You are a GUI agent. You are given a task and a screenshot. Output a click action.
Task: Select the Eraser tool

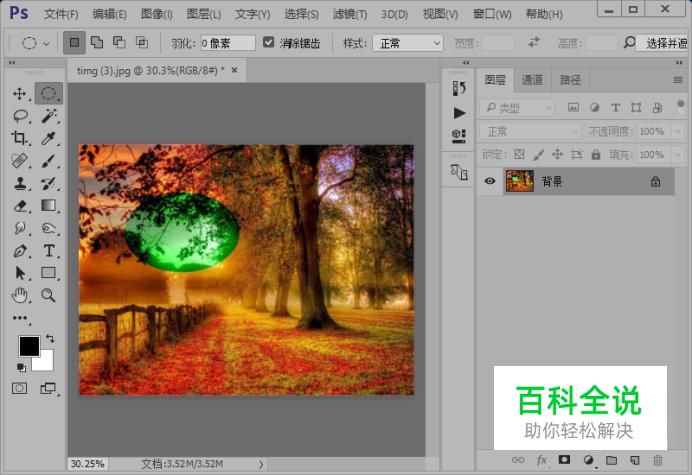[19, 206]
